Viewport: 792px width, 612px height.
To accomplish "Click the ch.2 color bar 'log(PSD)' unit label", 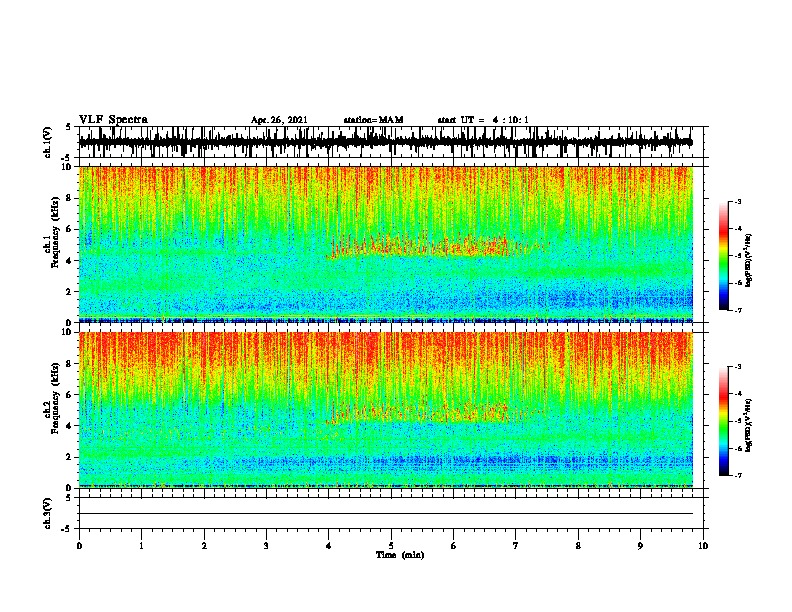I will [x=749, y=426].
